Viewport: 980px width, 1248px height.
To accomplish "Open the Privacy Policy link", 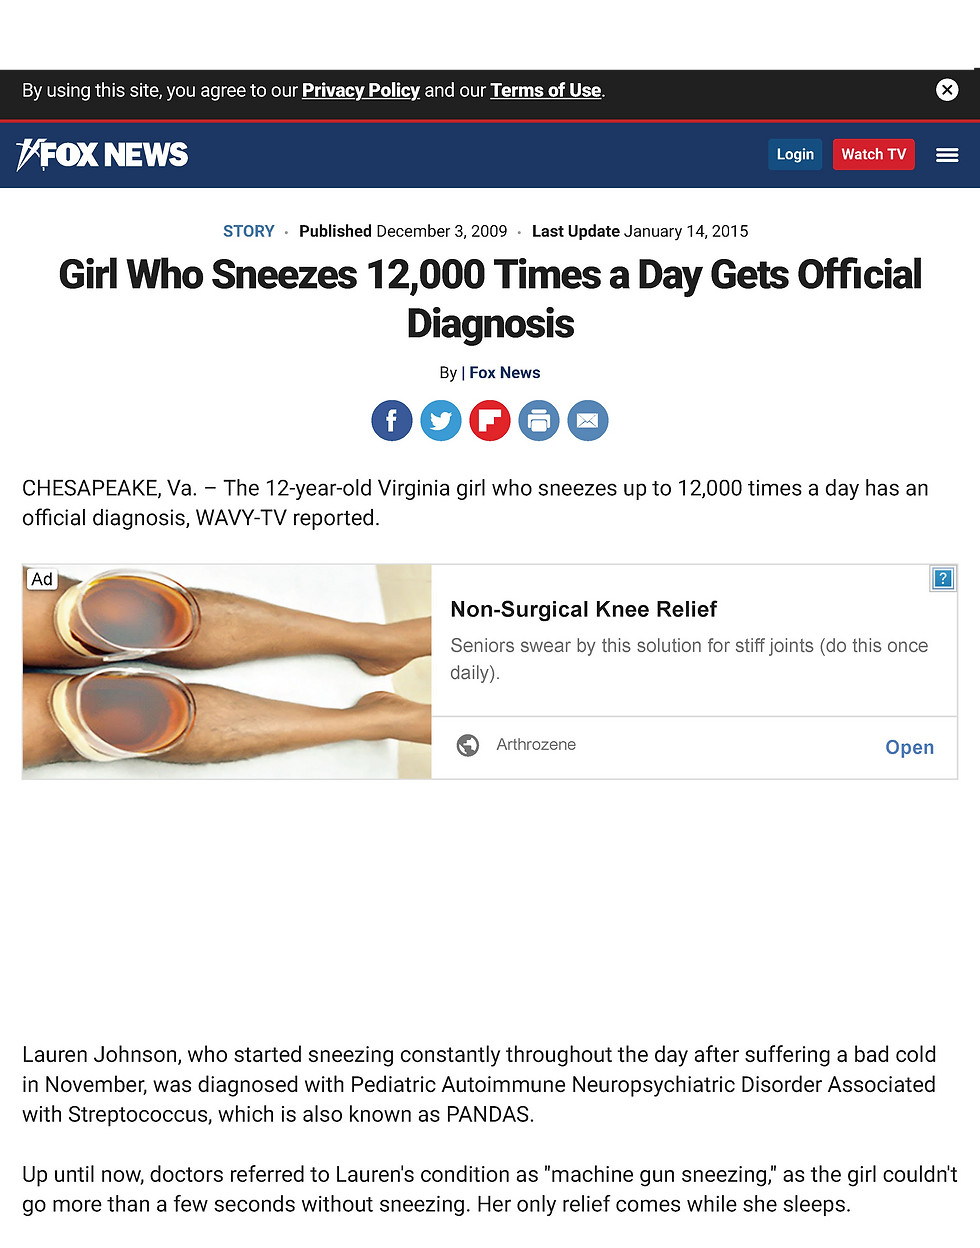I will [x=361, y=90].
